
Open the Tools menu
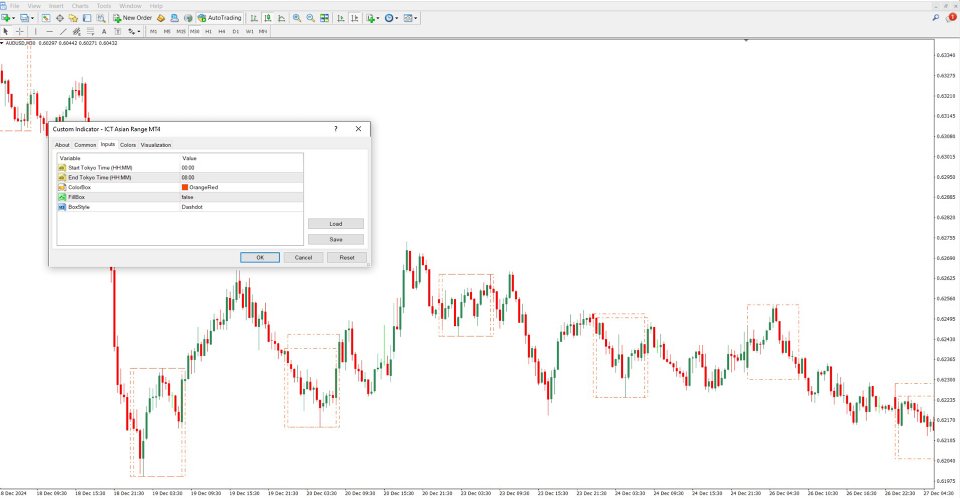pyautogui.click(x=104, y=6)
